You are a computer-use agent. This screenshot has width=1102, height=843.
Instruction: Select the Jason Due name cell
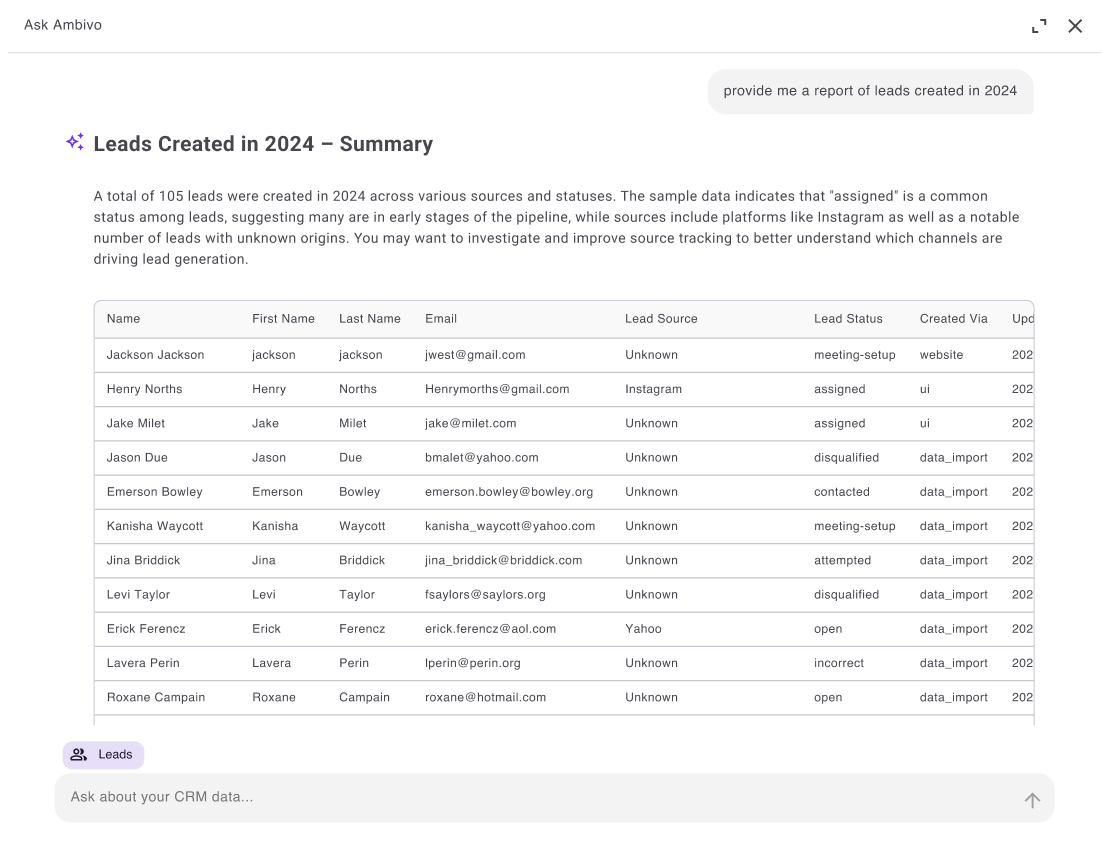[x=137, y=458]
